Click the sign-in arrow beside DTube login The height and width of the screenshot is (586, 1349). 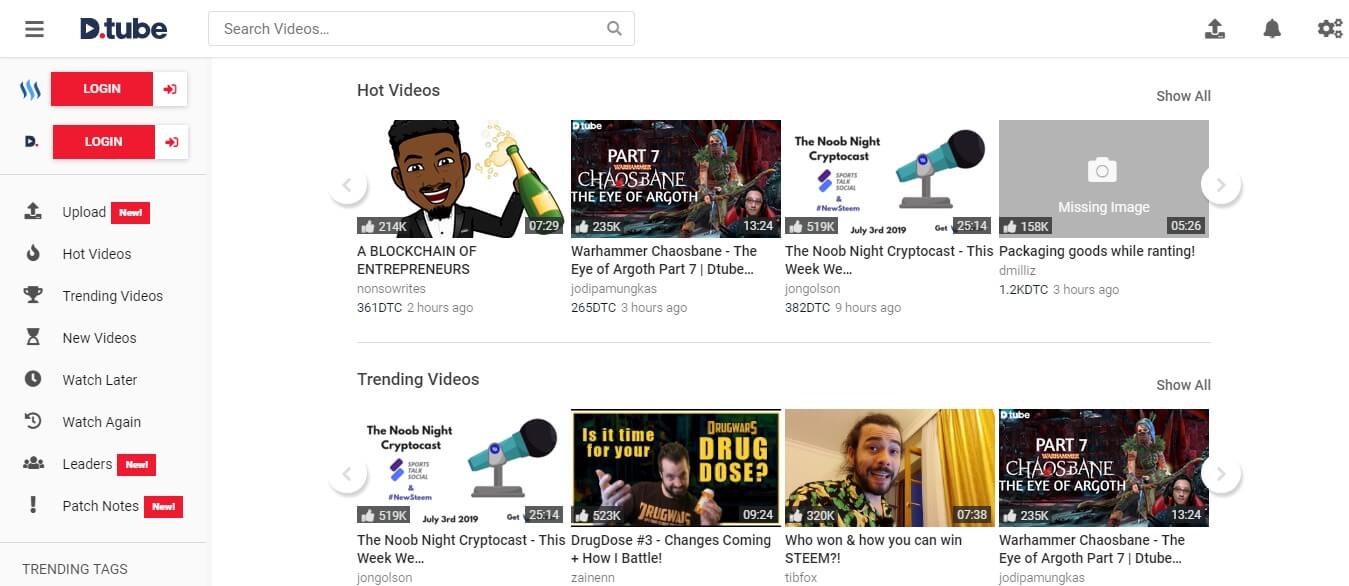pos(171,142)
